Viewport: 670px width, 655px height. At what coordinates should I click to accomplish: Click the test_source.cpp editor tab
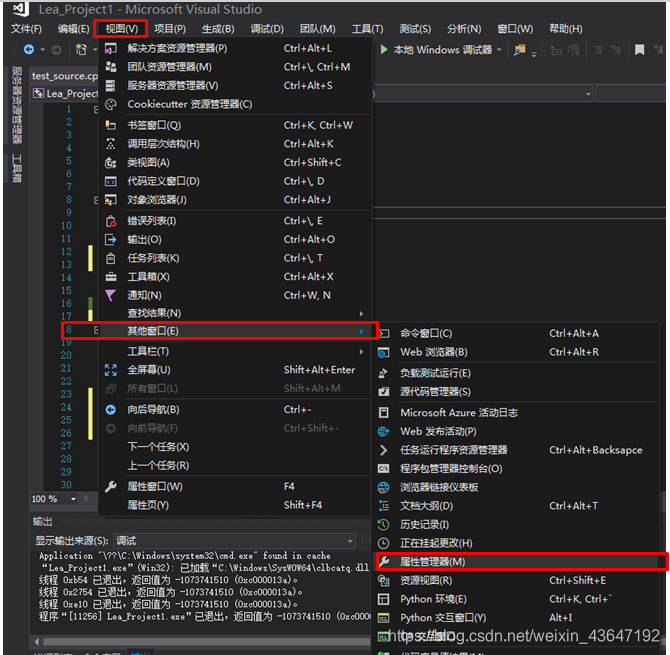(65, 76)
